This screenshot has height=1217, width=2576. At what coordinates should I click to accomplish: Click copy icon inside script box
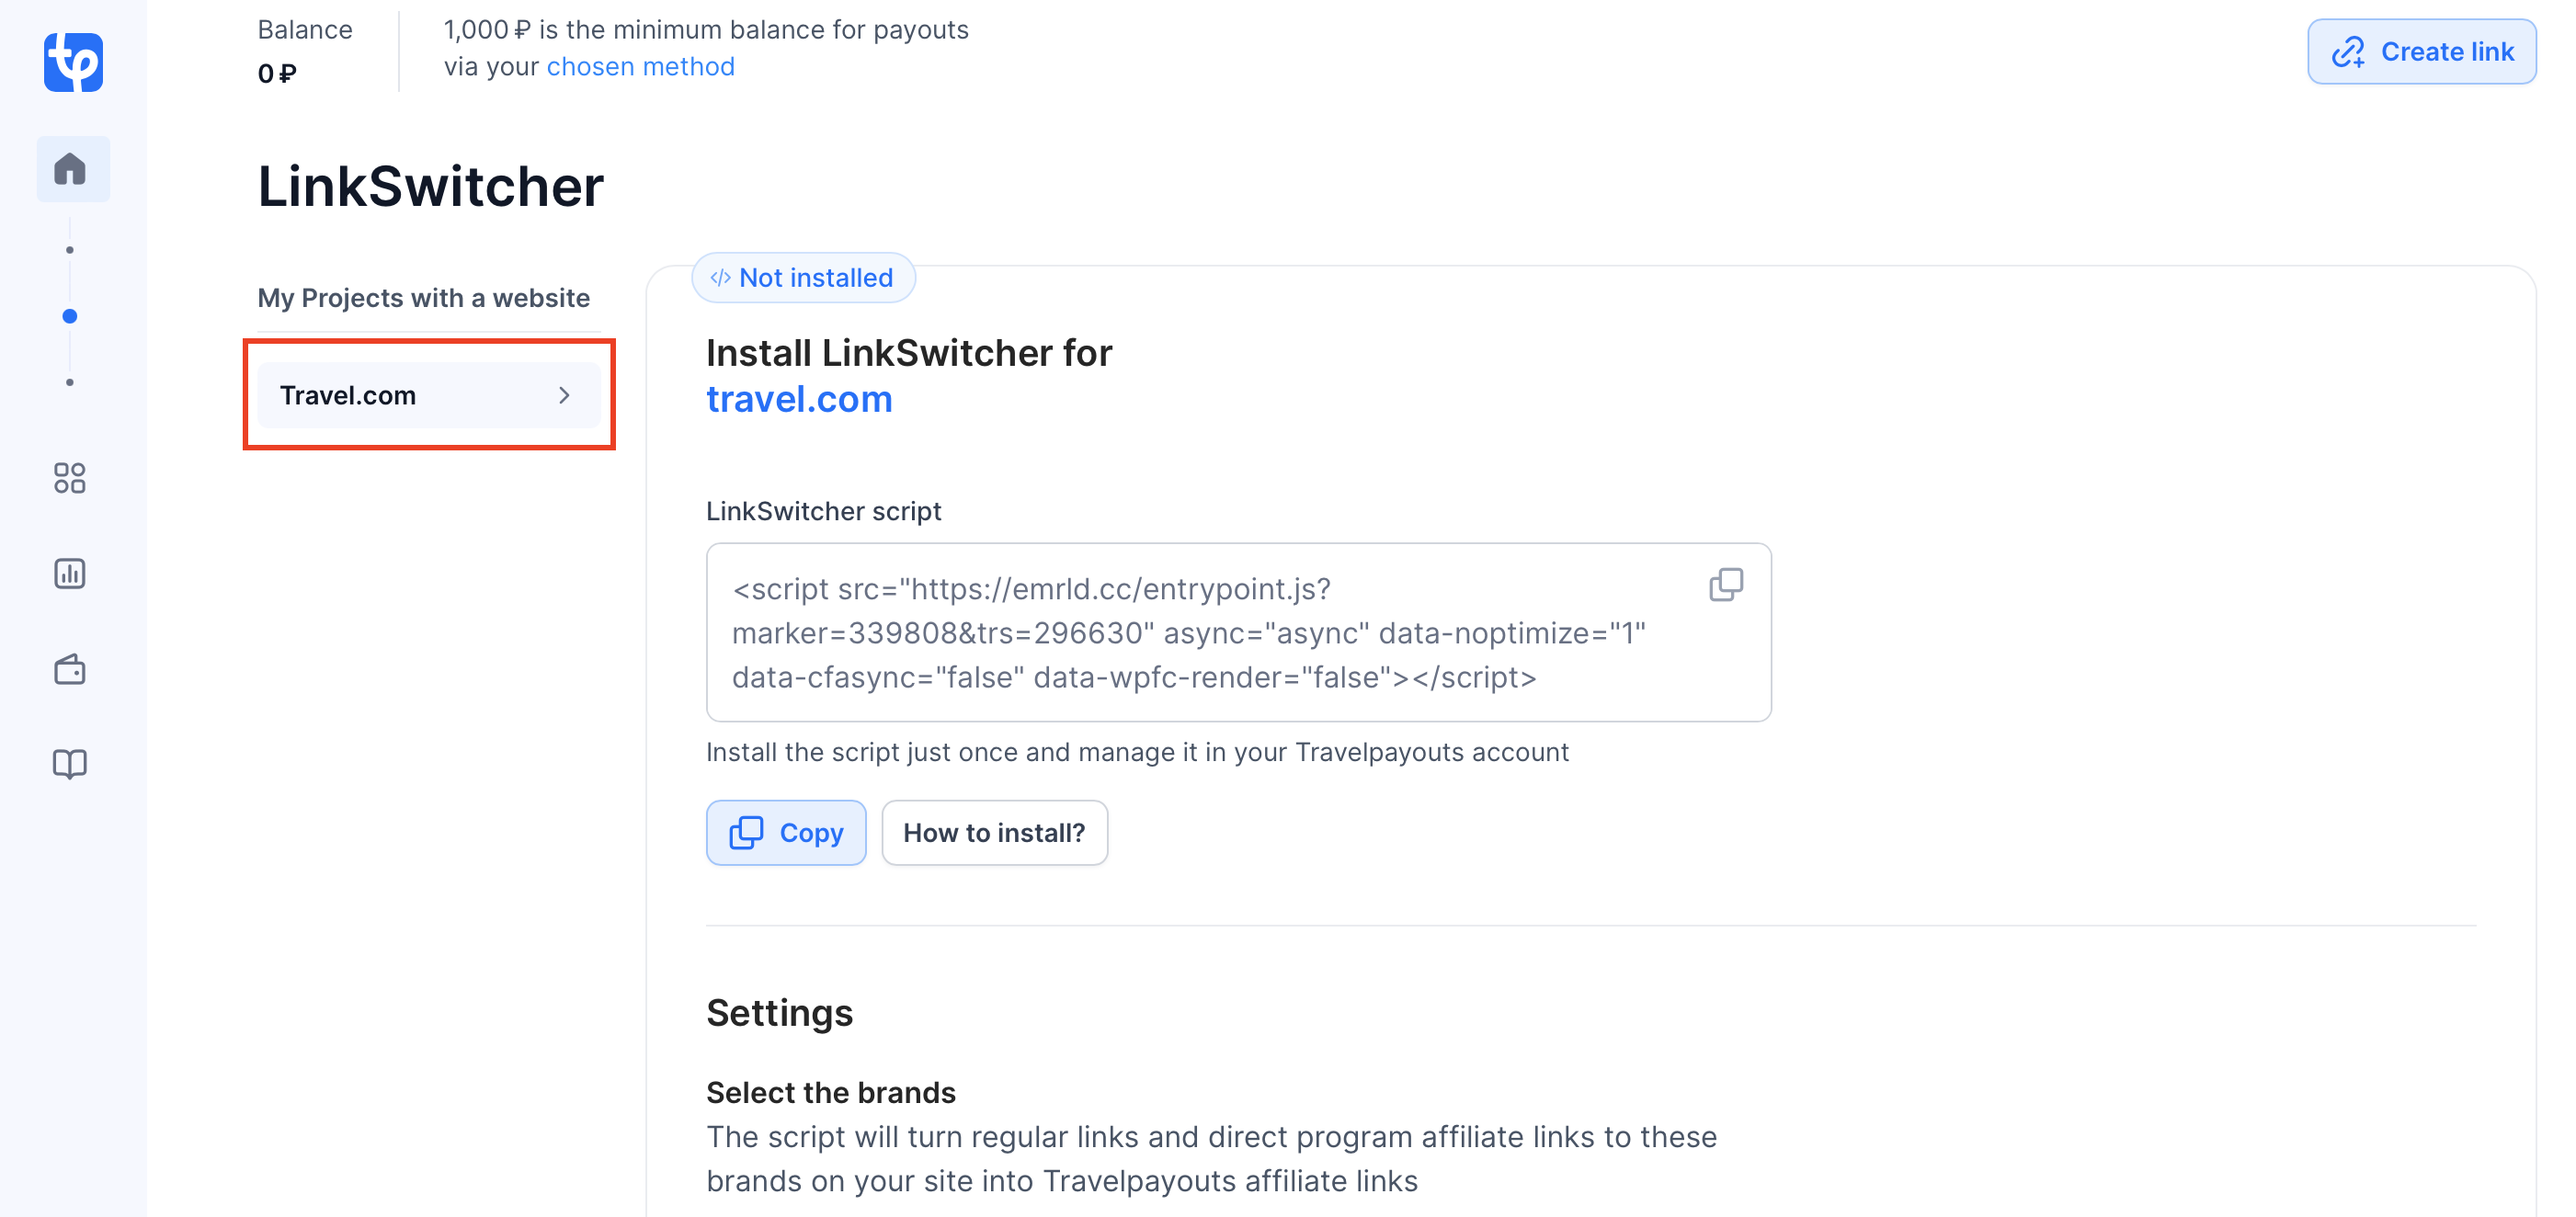[x=1726, y=585]
